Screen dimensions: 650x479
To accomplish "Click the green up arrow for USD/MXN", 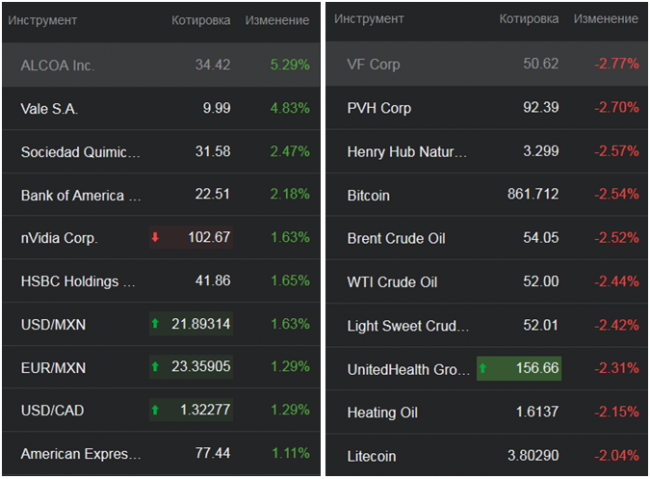I will 155,324.
